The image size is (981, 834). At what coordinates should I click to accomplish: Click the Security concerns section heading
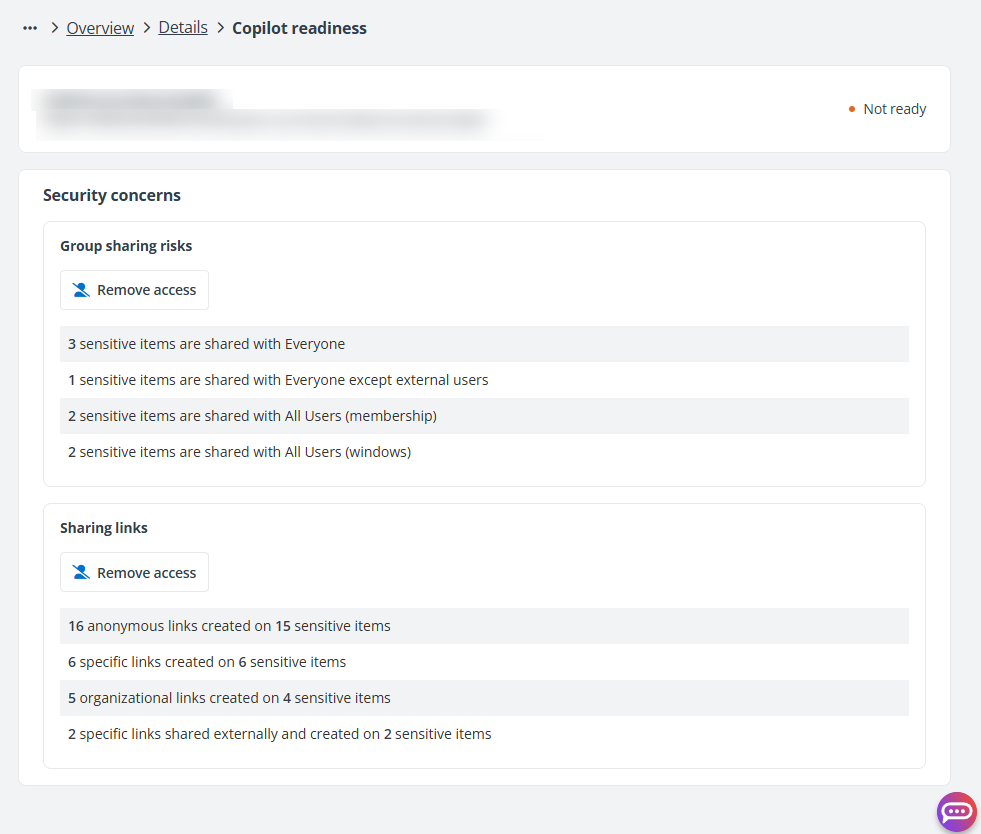coord(112,195)
